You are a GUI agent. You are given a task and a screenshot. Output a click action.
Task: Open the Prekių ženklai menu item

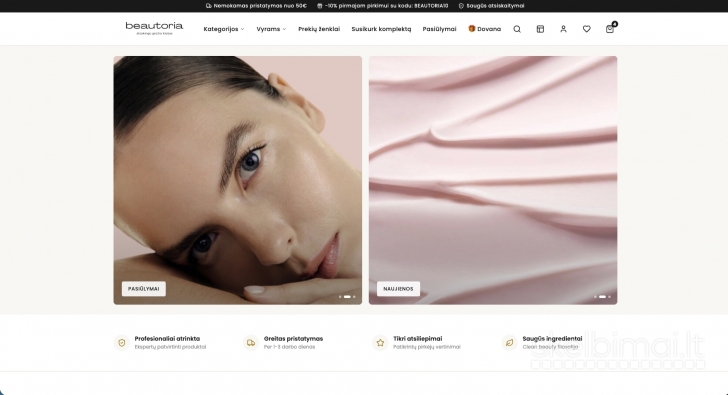coord(319,29)
